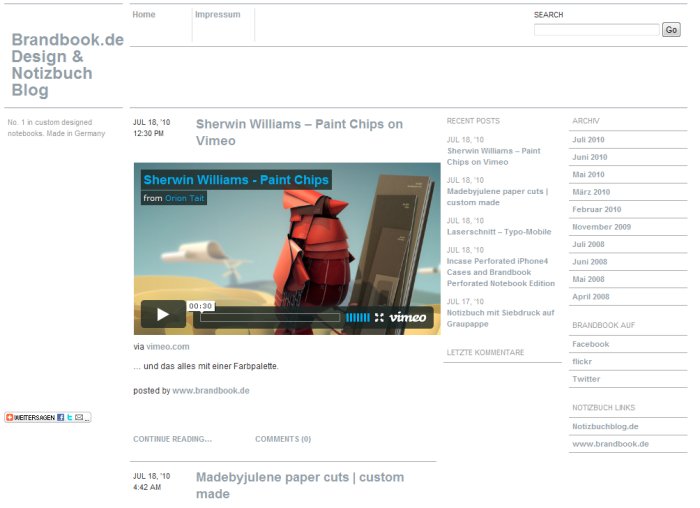The height and width of the screenshot is (508, 700).
Task: Open Comments (0) link
Action: click(x=282, y=439)
